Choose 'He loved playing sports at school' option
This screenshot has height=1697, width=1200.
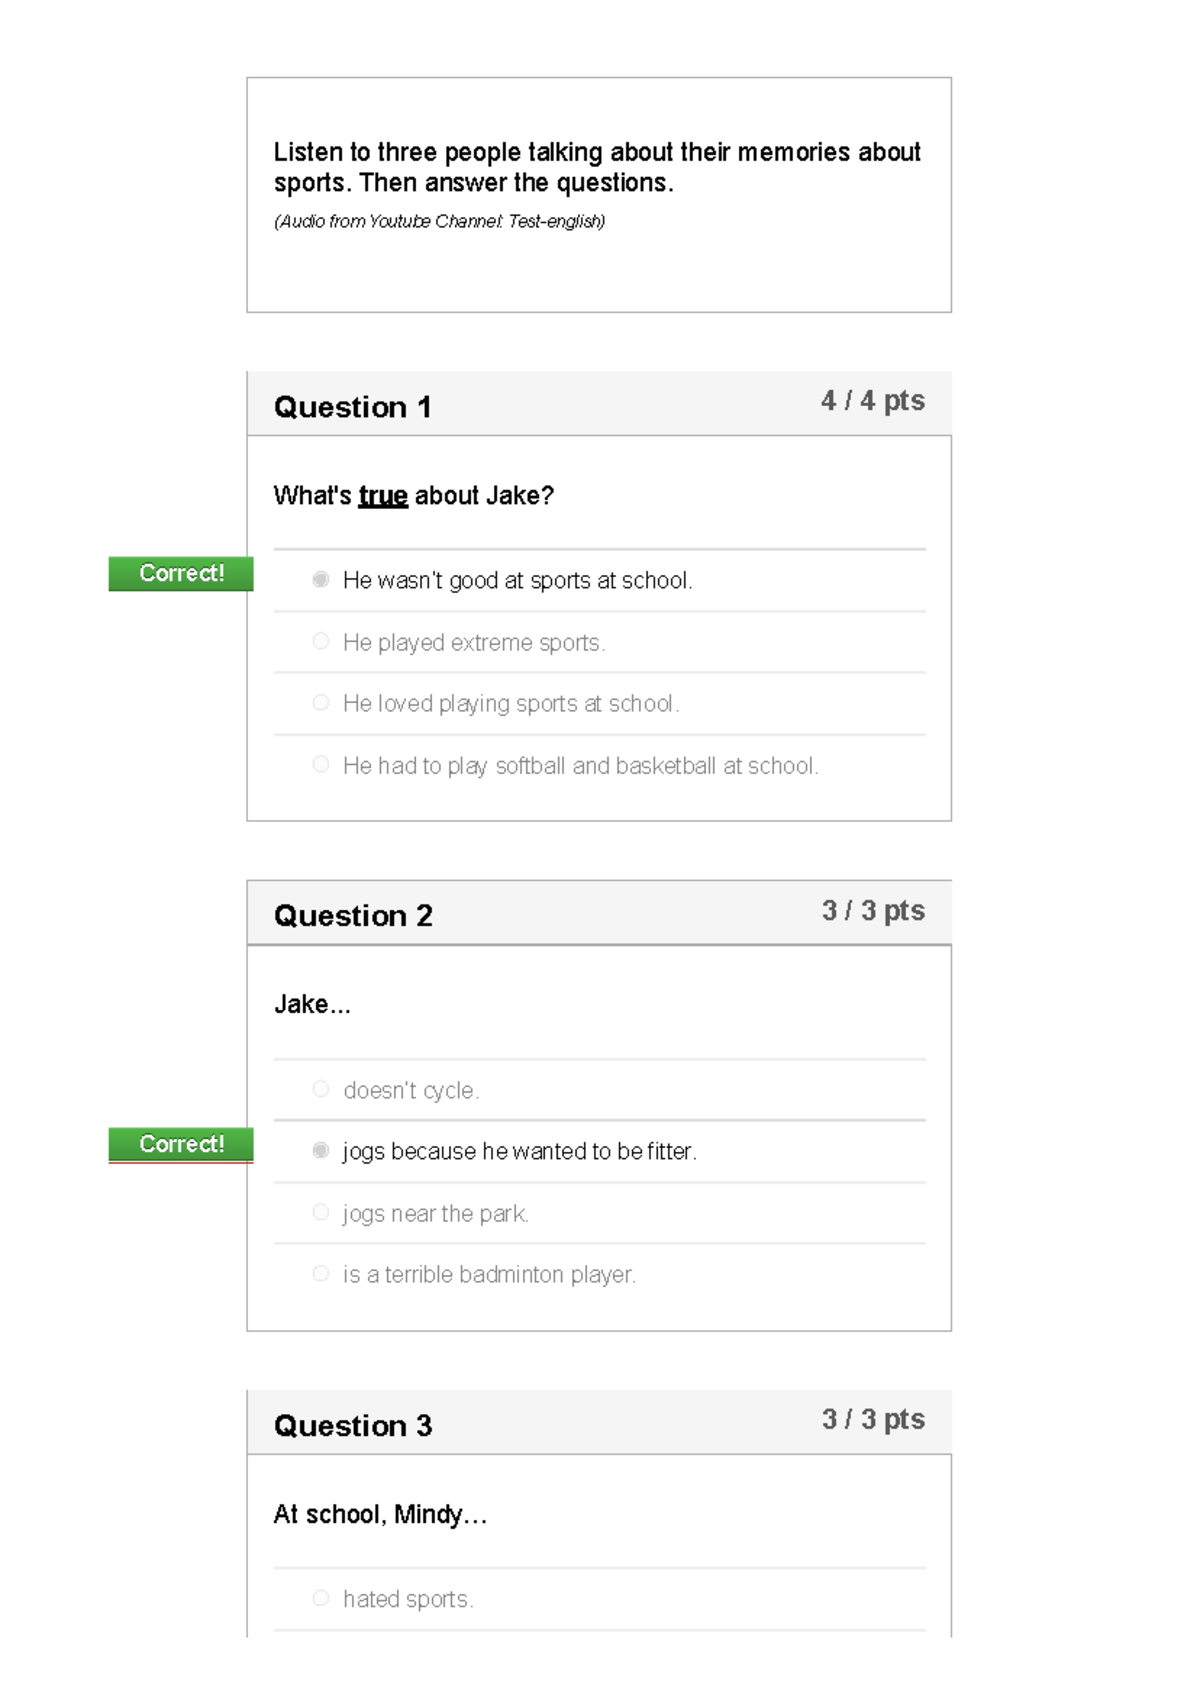[x=320, y=702]
